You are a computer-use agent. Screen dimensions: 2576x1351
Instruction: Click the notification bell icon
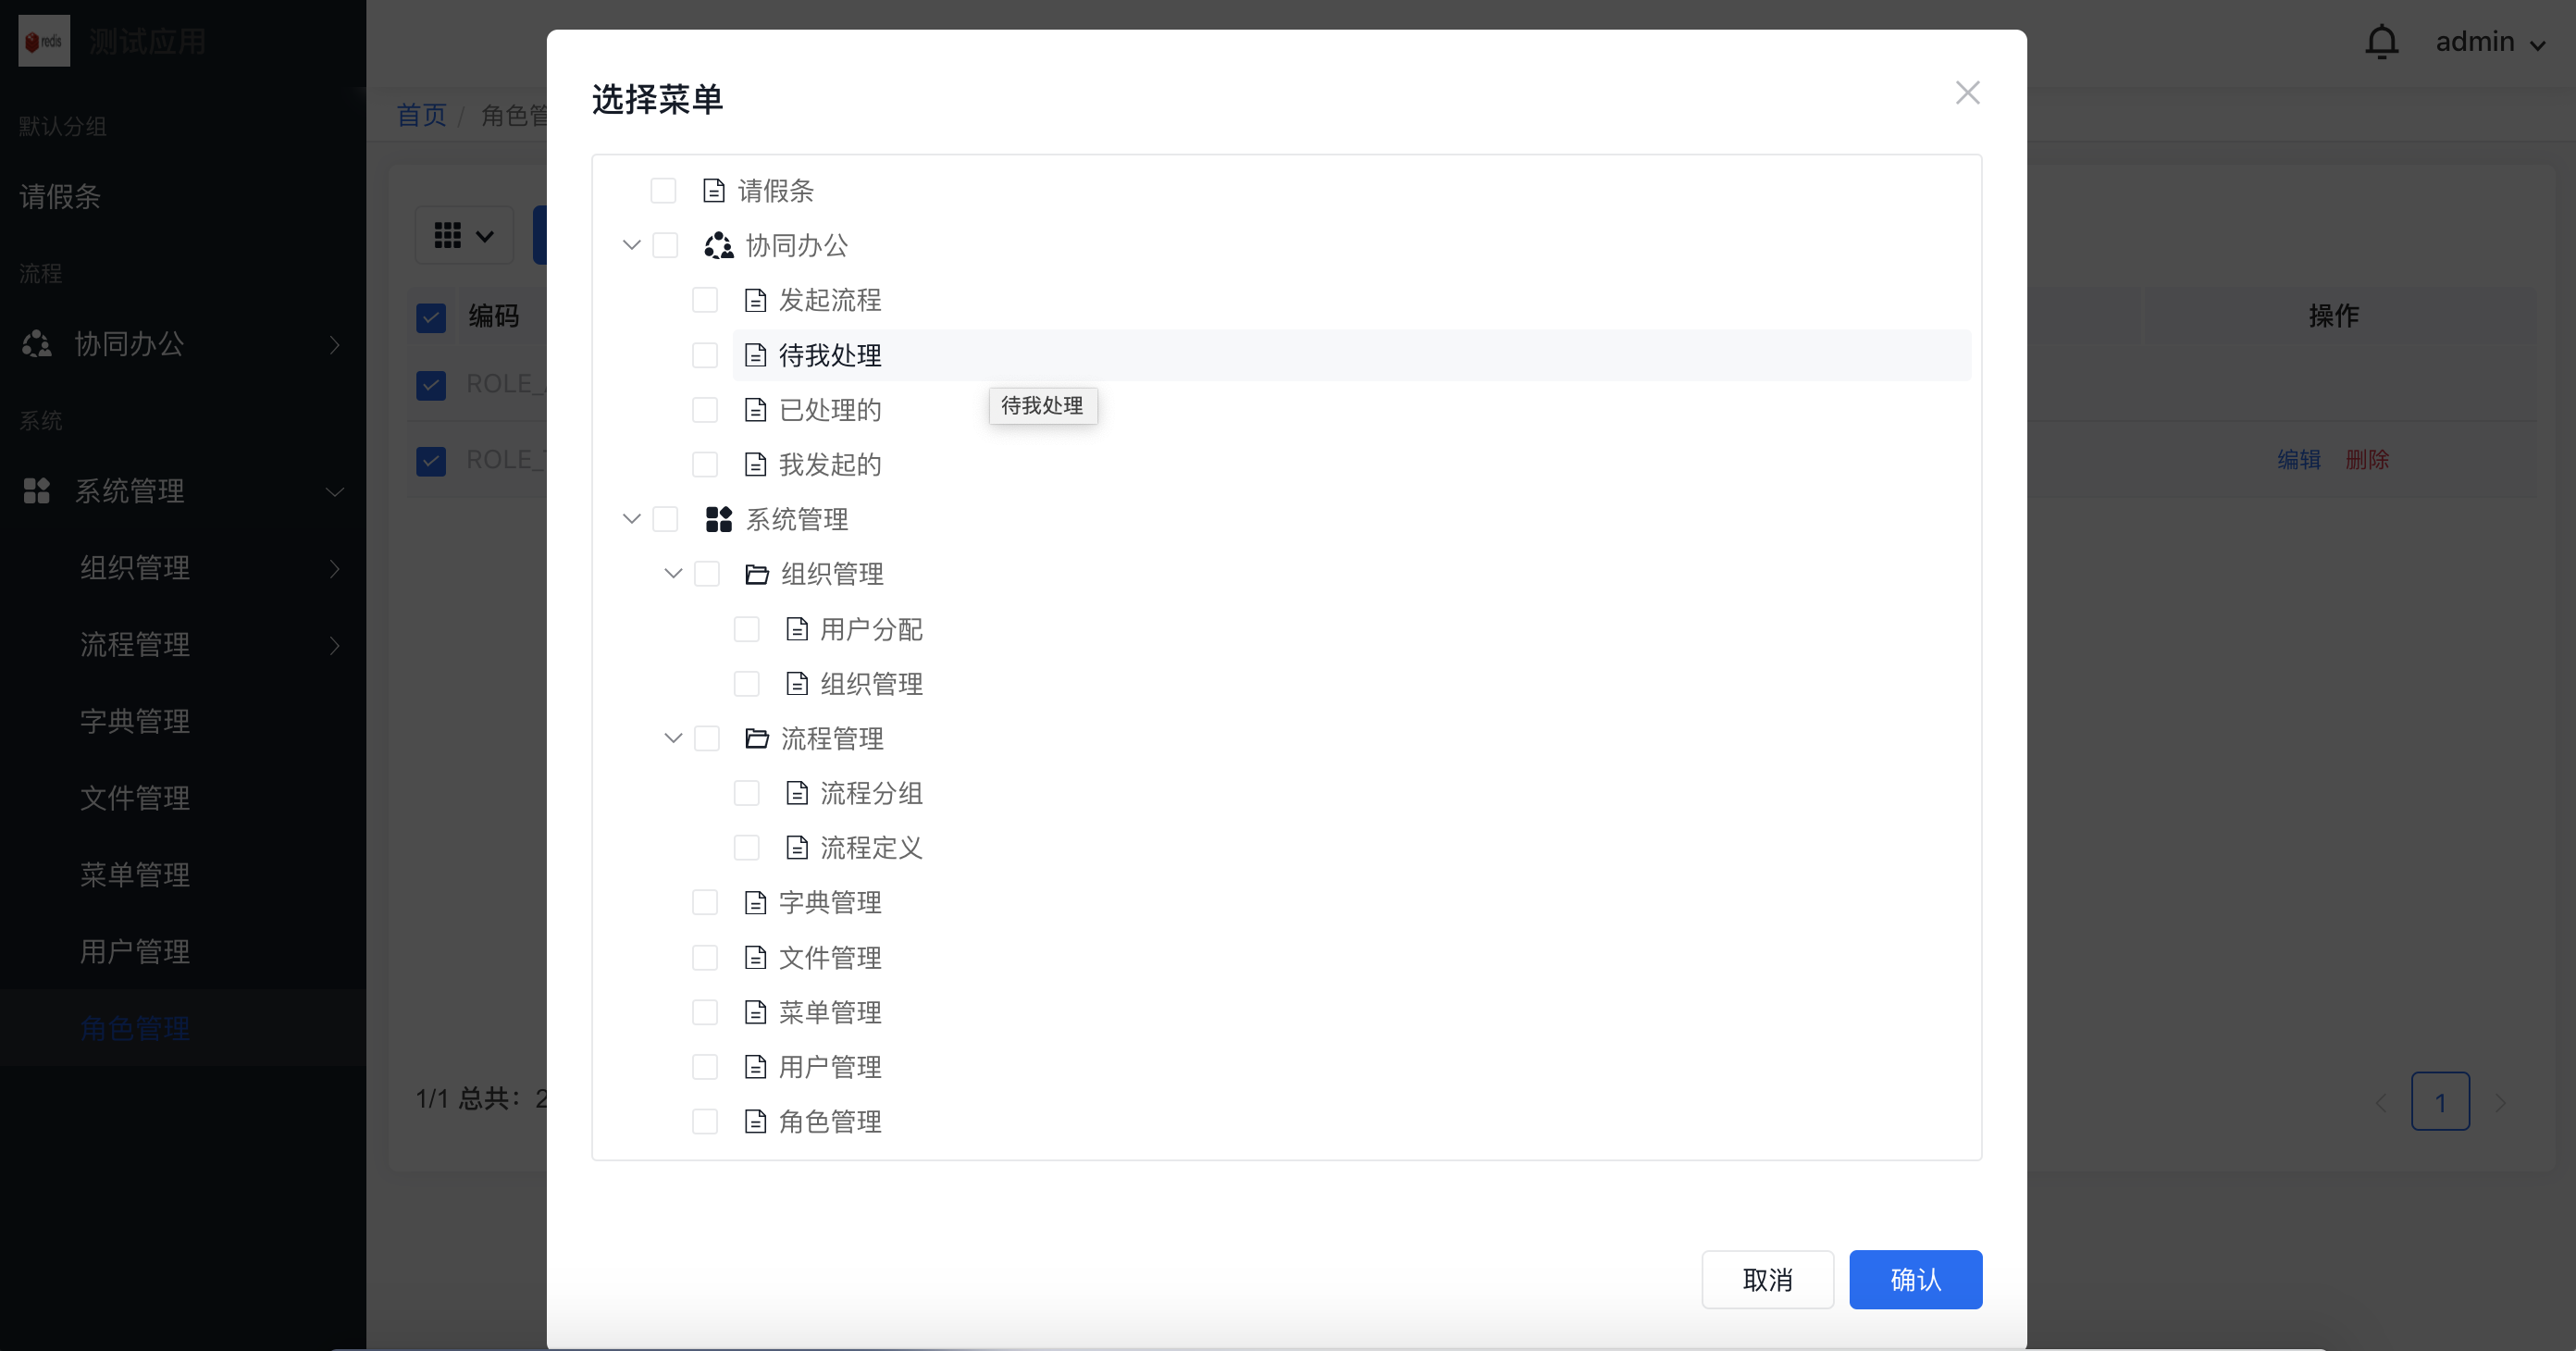[x=2381, y=42]
